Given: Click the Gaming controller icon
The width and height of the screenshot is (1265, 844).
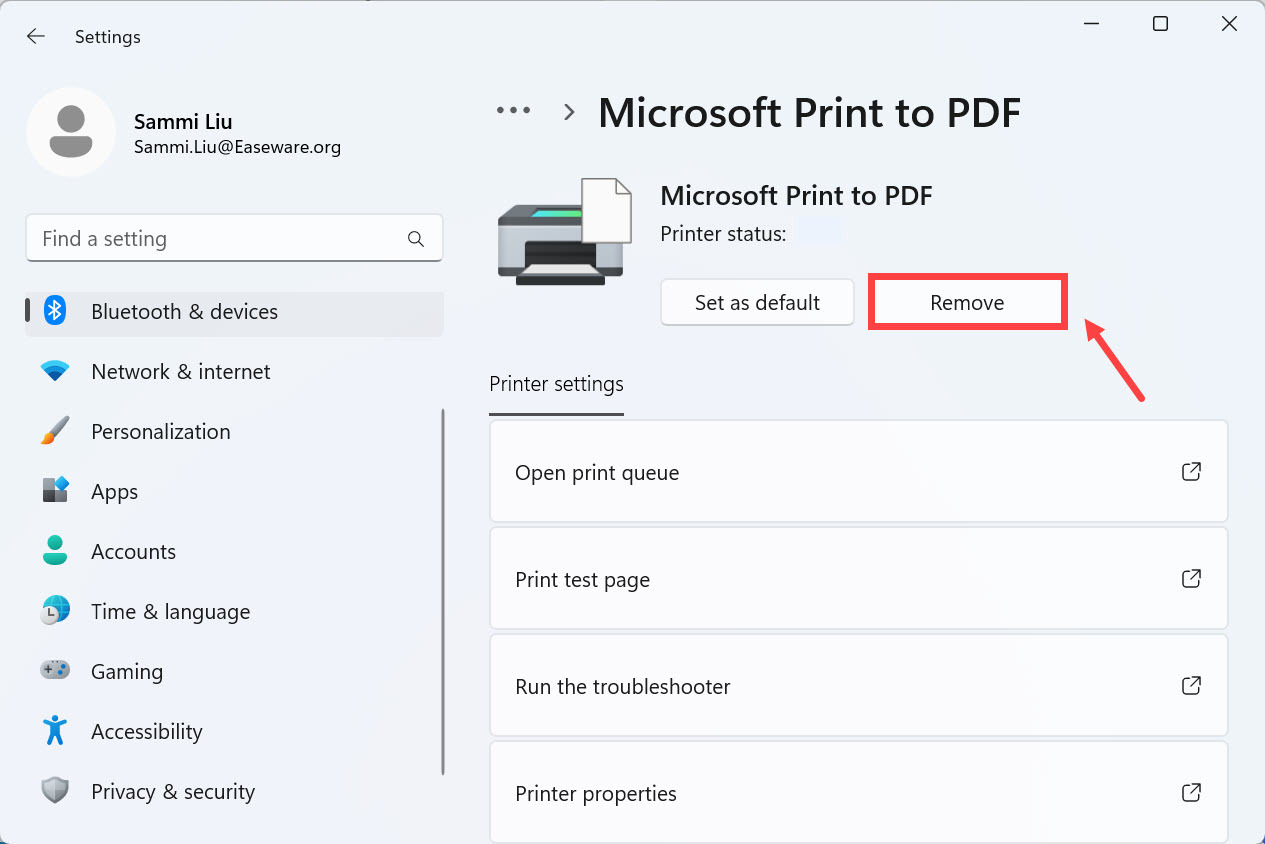Looking at the screenshot, I should 55,671.
